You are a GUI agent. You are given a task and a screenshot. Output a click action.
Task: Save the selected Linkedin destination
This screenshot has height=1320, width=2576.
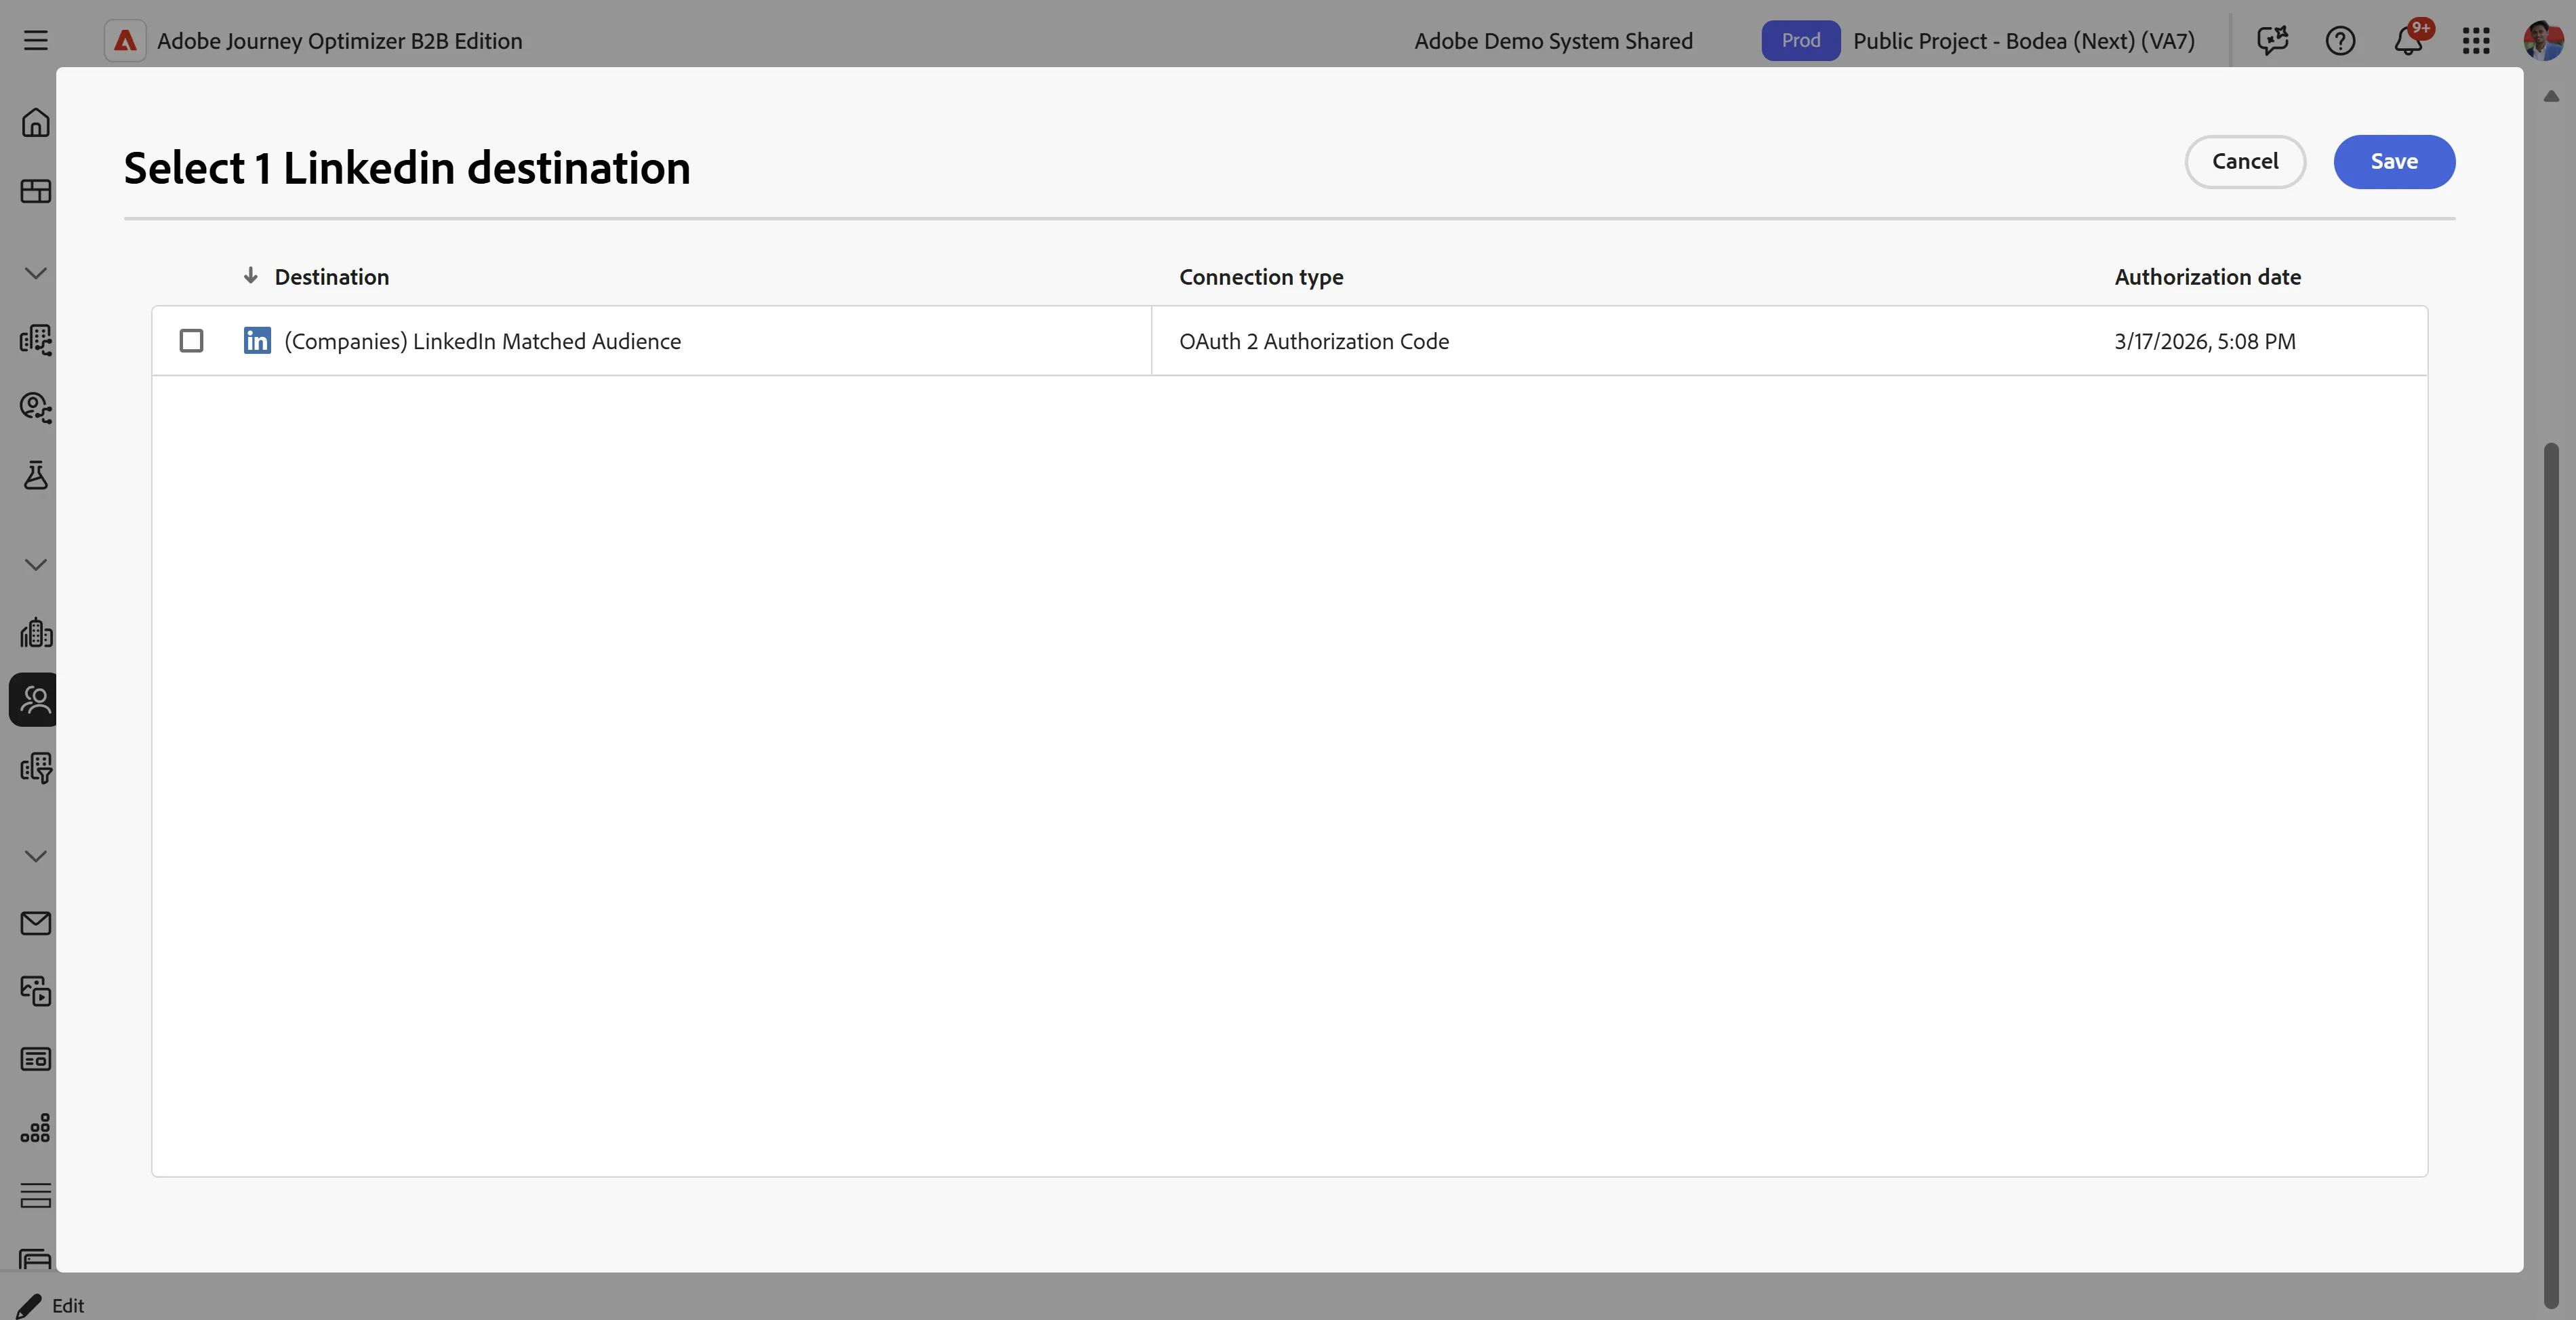pos(2394,162)
